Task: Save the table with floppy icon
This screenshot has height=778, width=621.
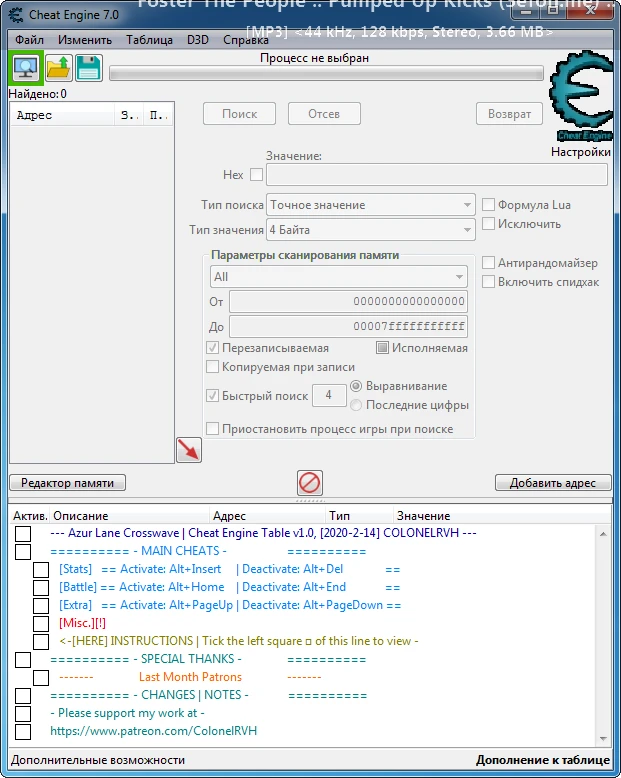Action: [x=89, y=67]
